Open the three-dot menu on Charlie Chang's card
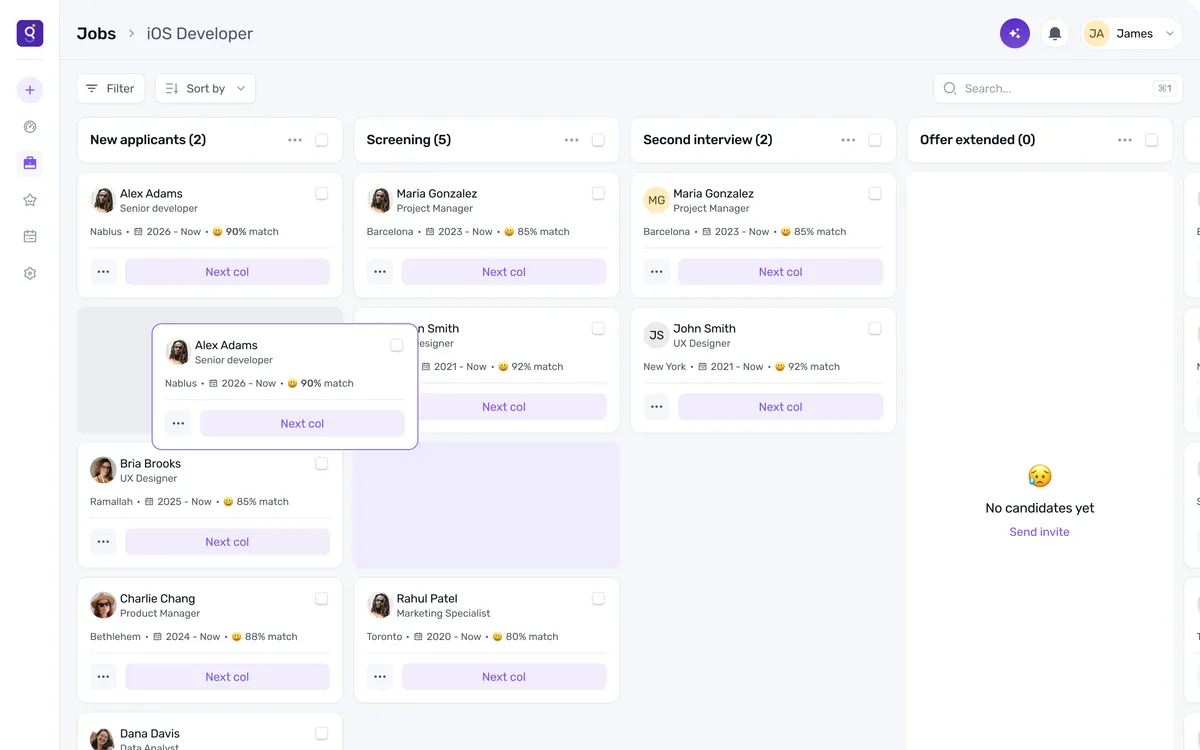 pyautogui.click(x=103, y=677)
